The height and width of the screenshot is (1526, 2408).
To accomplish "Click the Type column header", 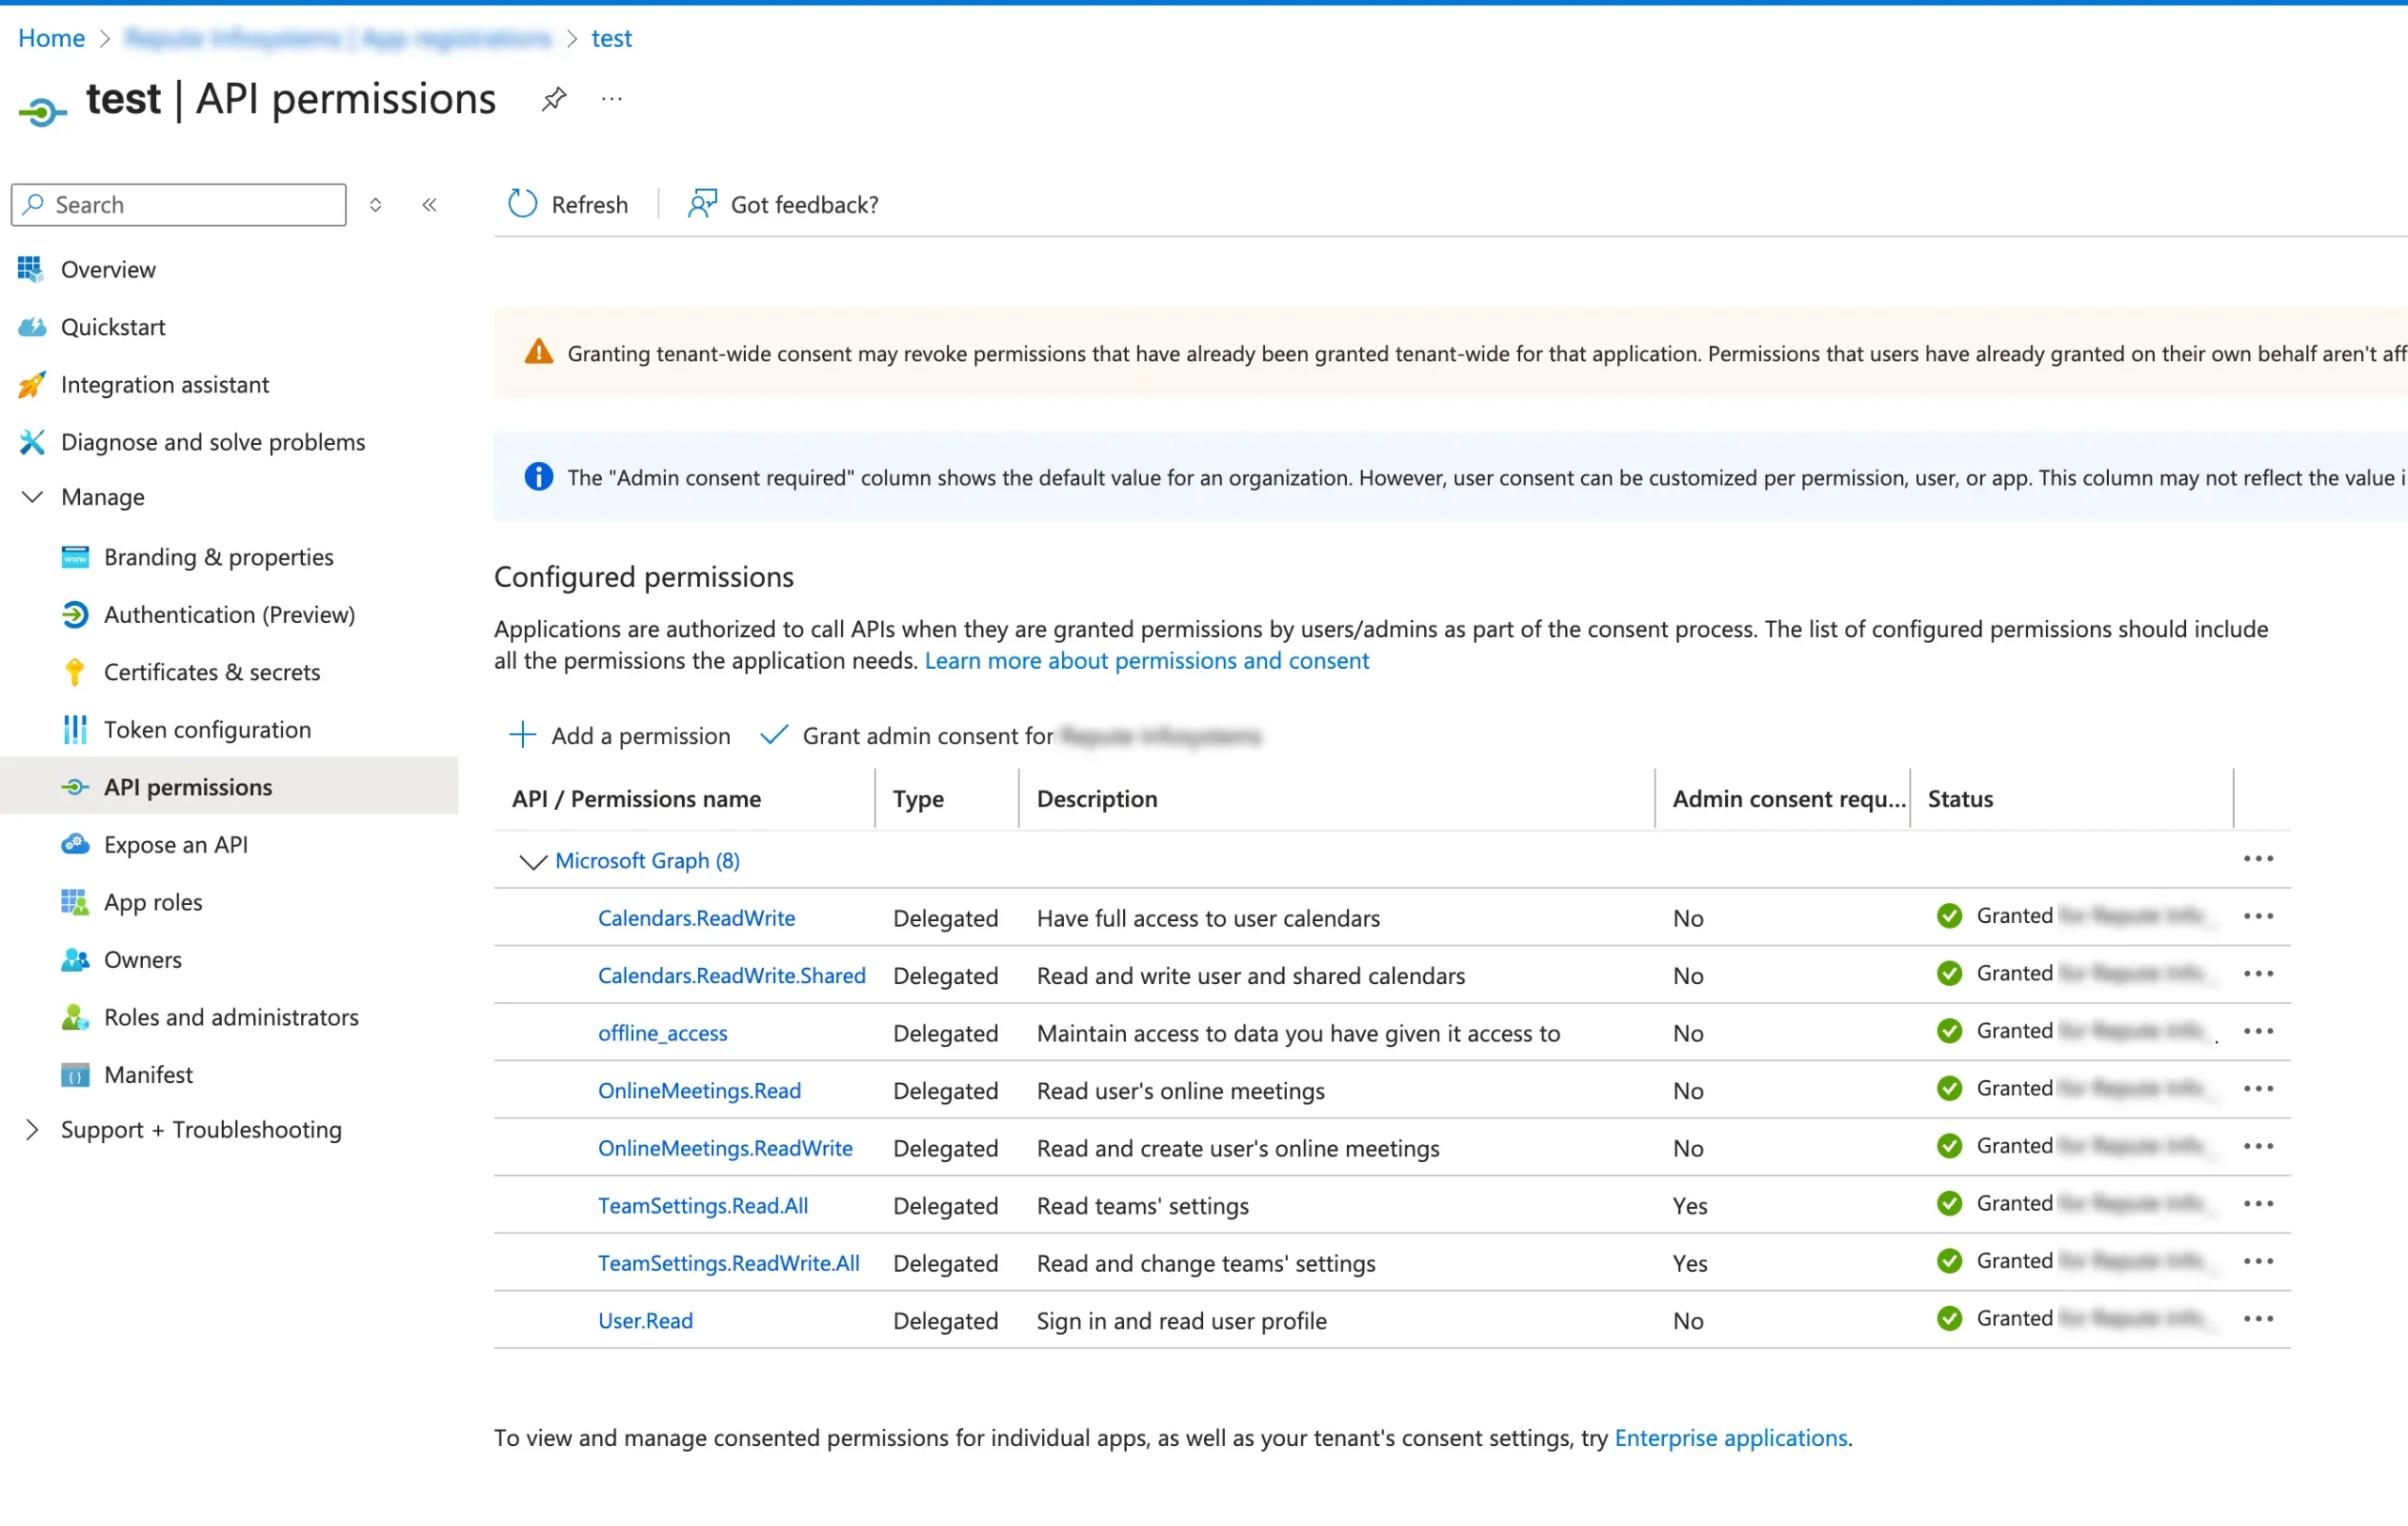I will [x=918, y=799].
